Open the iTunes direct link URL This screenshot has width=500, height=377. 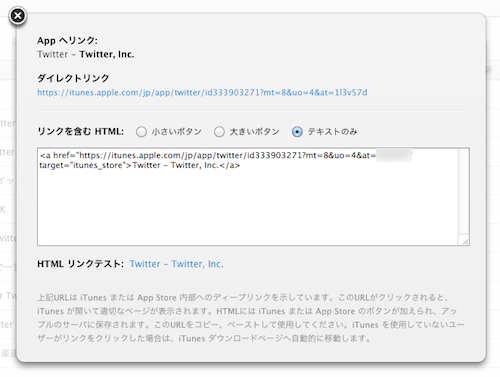click(x=202, y=92)
